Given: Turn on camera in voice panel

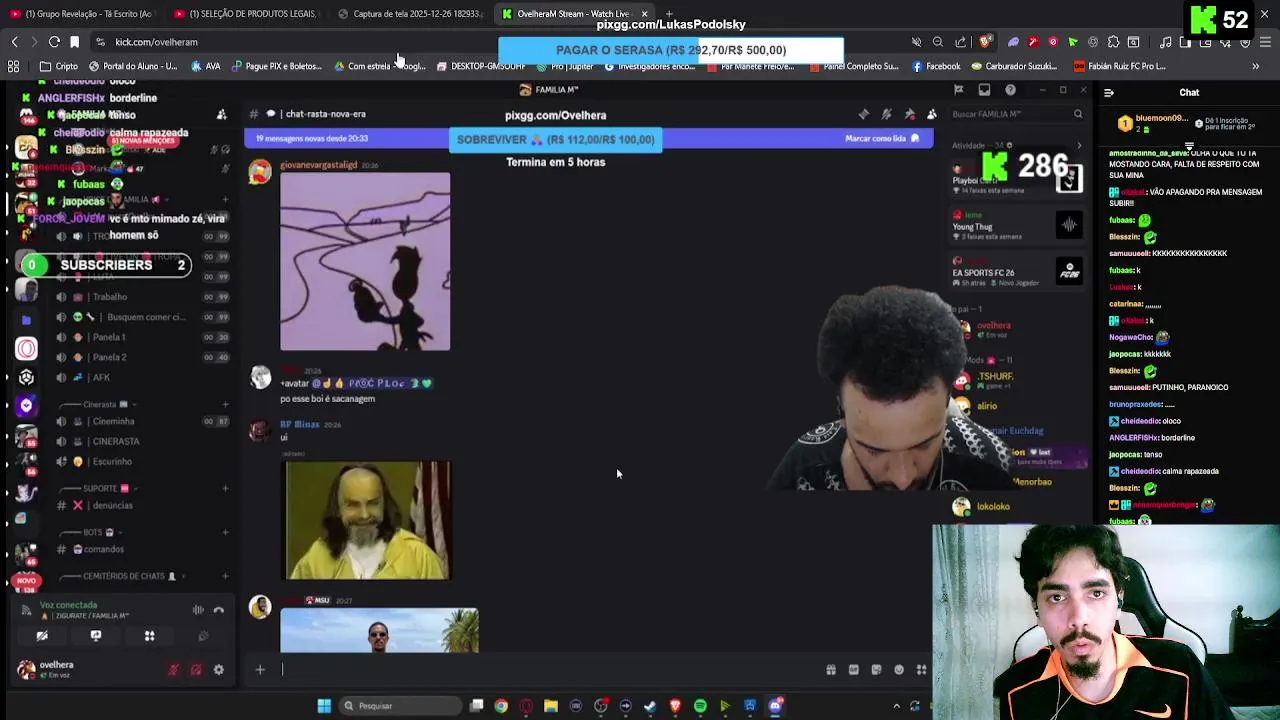Looking at the screenshot, I should (x=42, y=636).
